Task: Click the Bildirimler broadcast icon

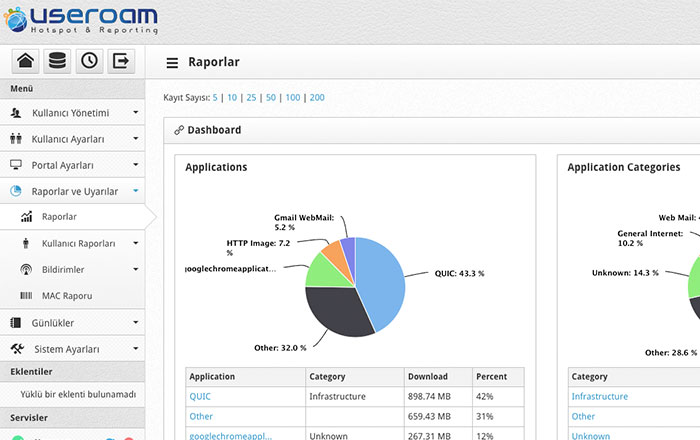Action: click(x=26, y=270)
